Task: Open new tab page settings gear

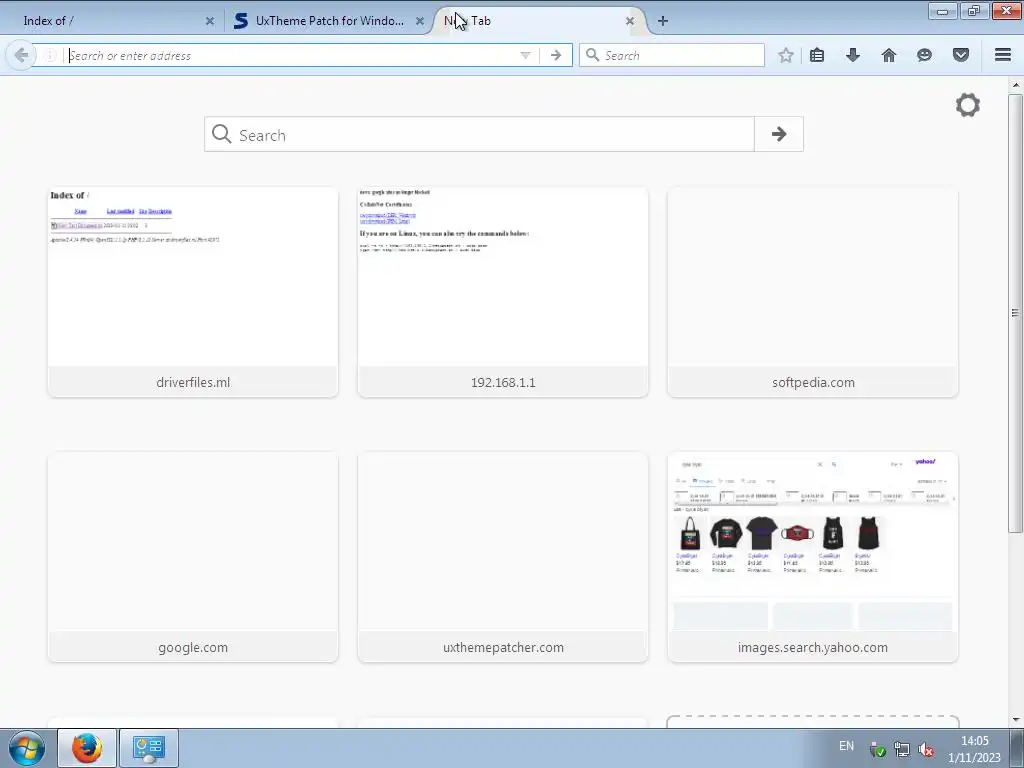Action: 968,105
